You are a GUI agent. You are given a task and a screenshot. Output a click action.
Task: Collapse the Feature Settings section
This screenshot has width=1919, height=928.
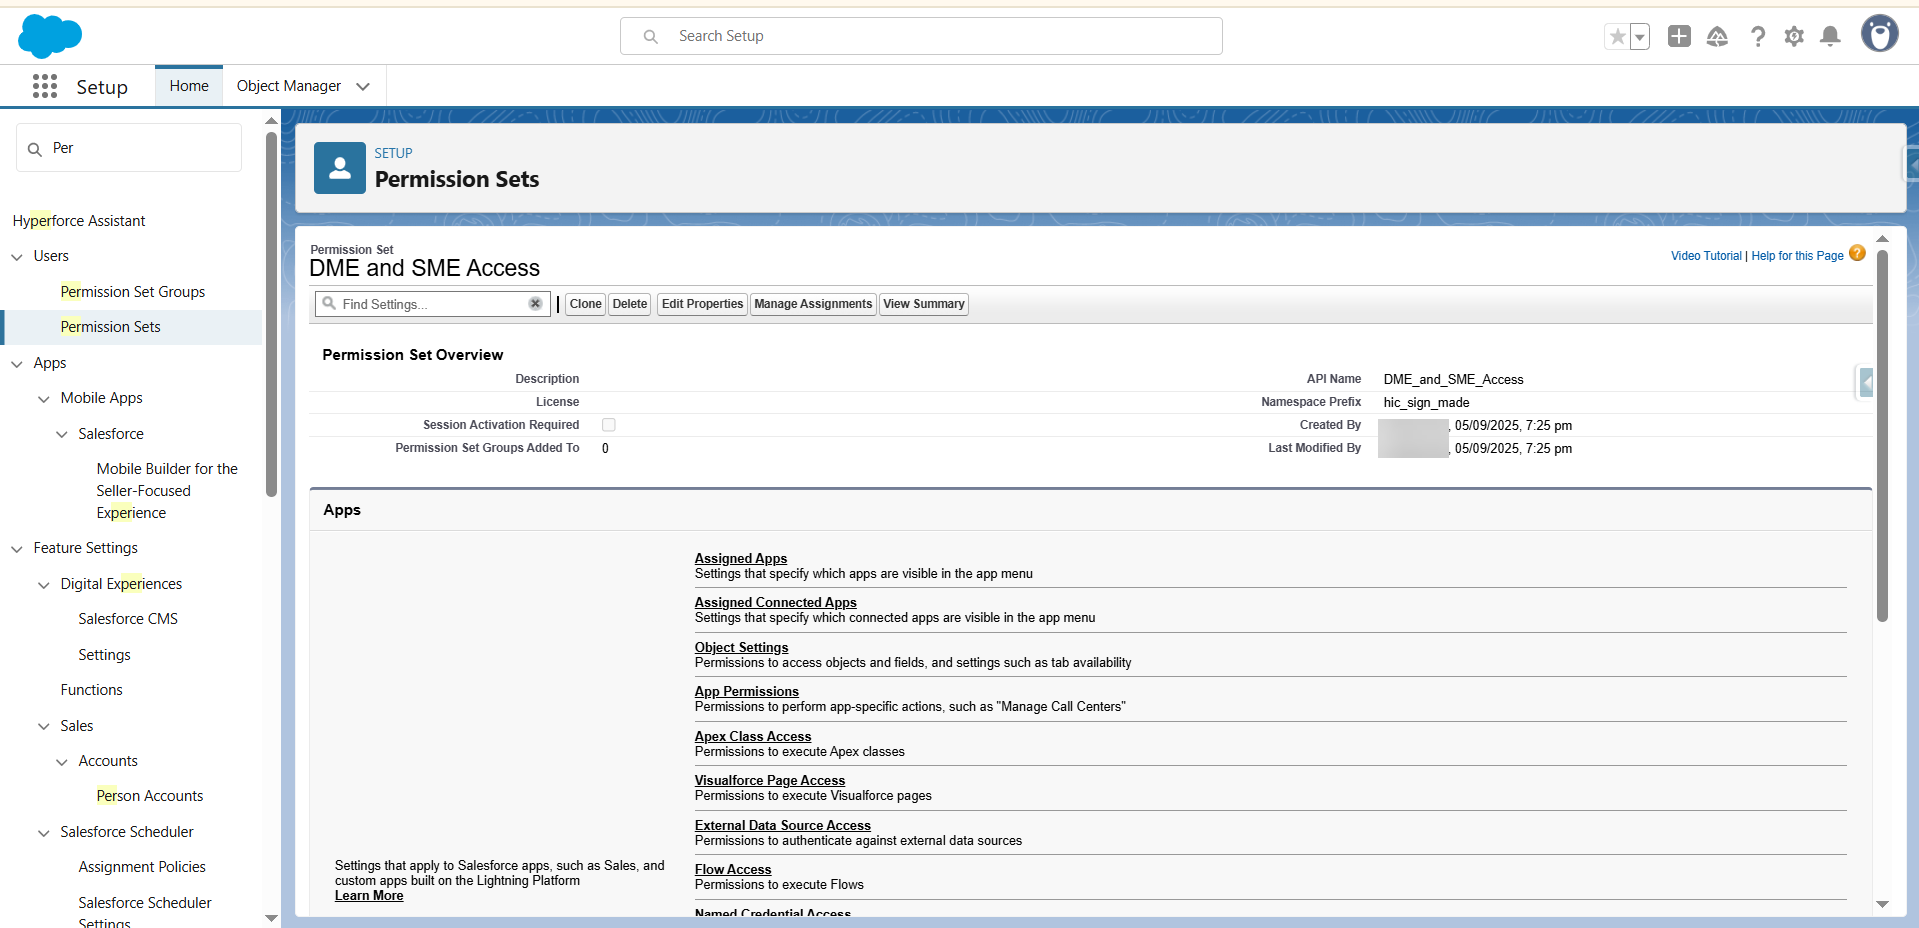click(x=17, y=549)
